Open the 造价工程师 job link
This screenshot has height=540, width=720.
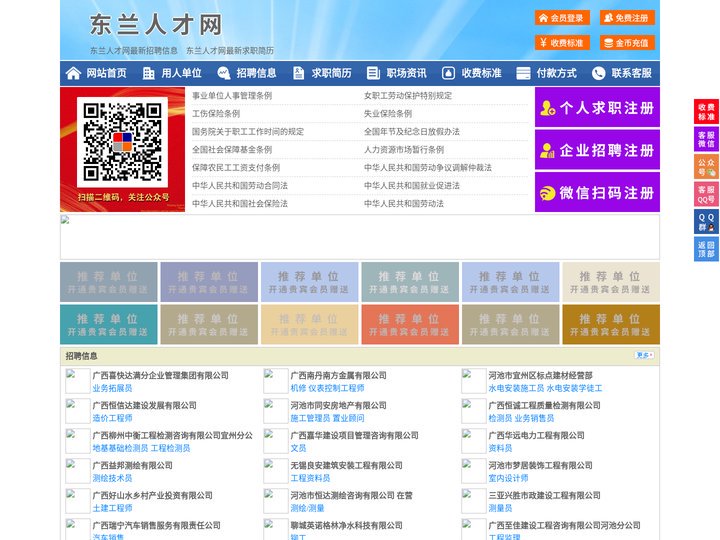pyautogui.click(x=112, y=418)
